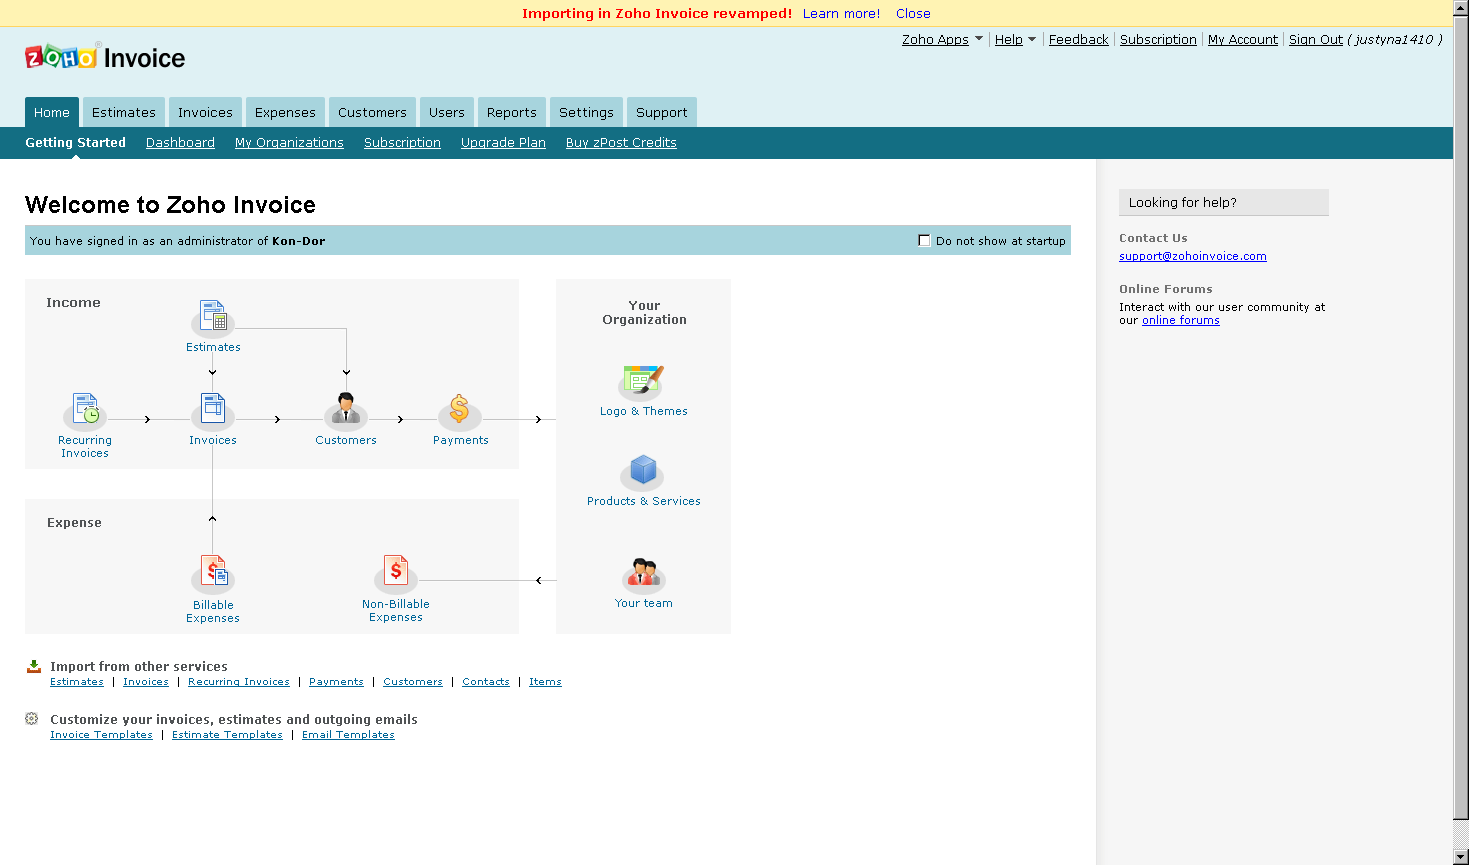Expand the Help dropdown arrow
The width and height of the screenshot is (1469, 865).
[x=1032, y=39]
